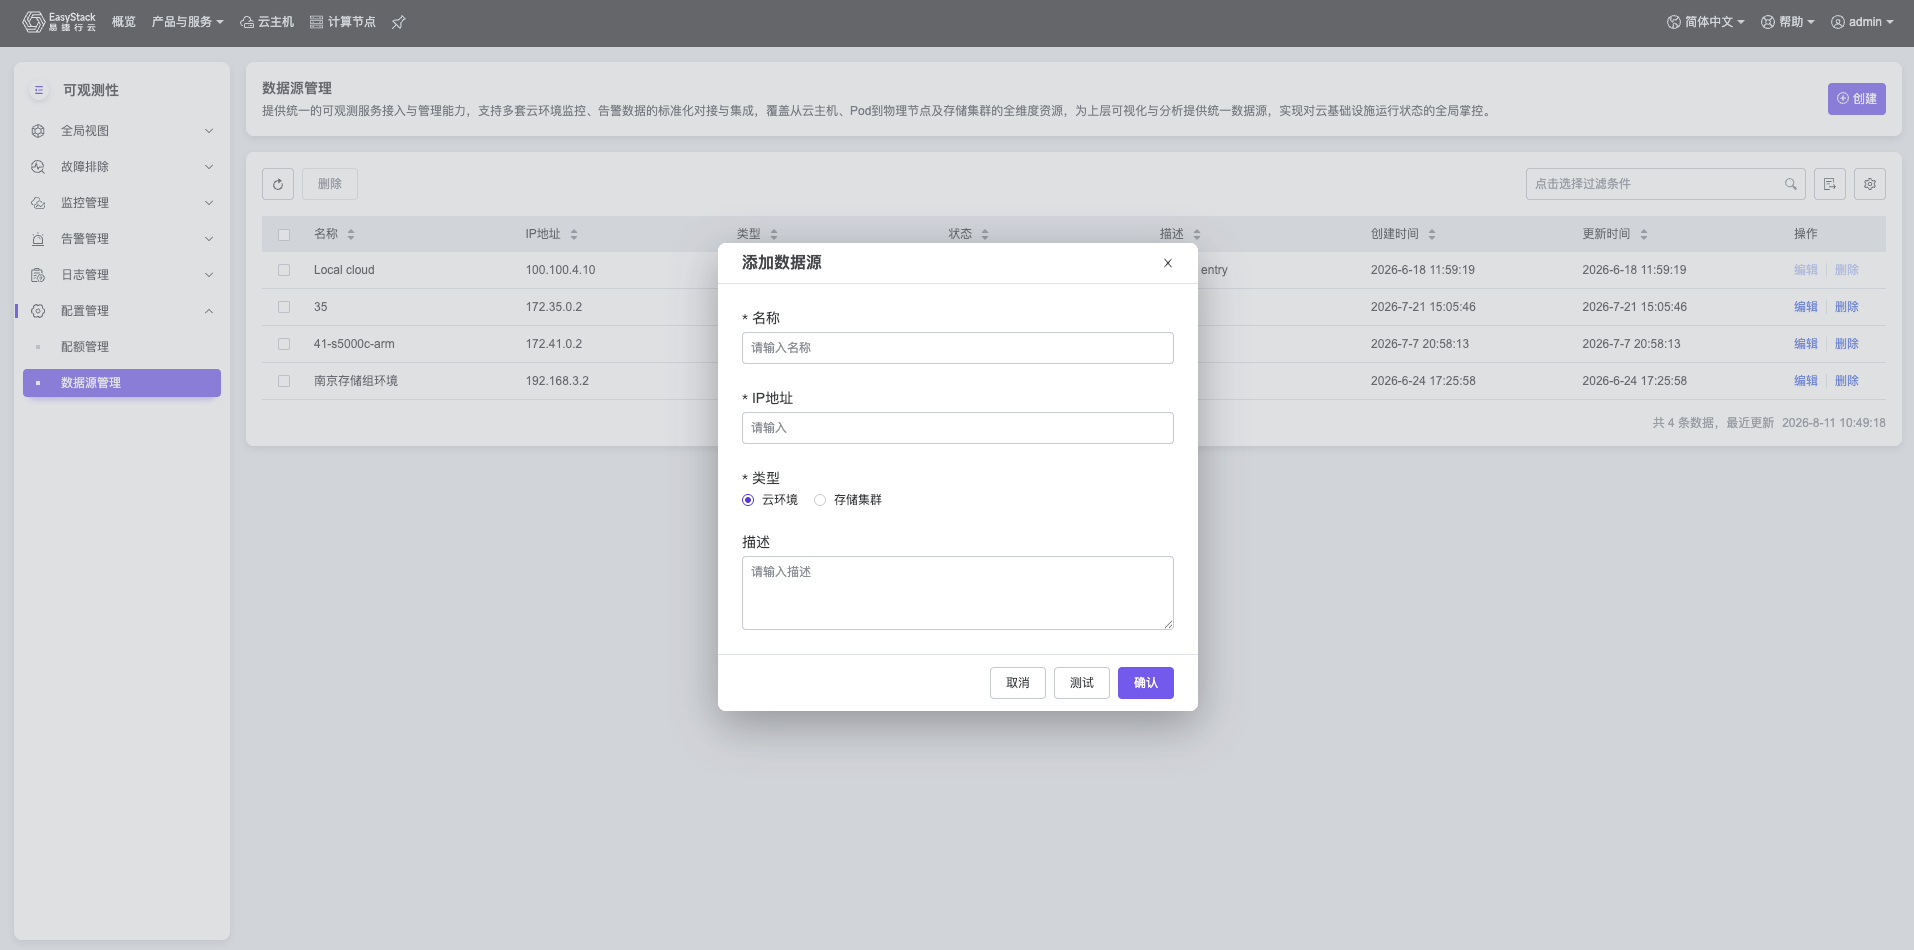The width and height of the screenshot is (1914, 950).
Task: Select the 云环境 radio option
Action: click(x=748, y=500)
